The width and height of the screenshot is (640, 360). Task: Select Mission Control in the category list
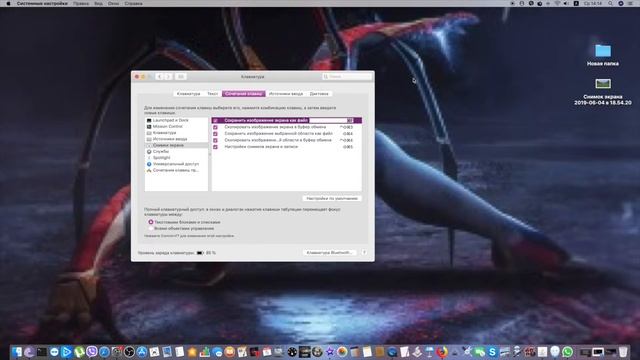point(176,127)
